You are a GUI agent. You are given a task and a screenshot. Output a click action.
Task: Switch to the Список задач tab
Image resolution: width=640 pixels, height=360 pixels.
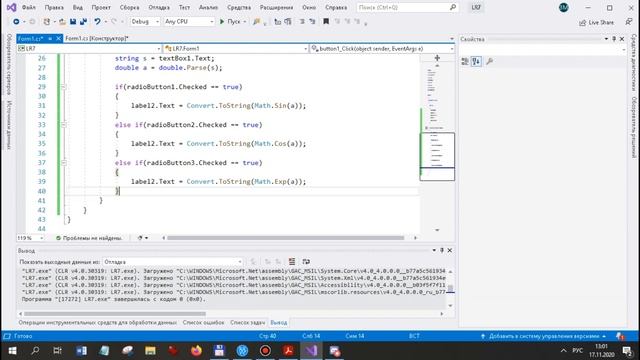[247, 322]
